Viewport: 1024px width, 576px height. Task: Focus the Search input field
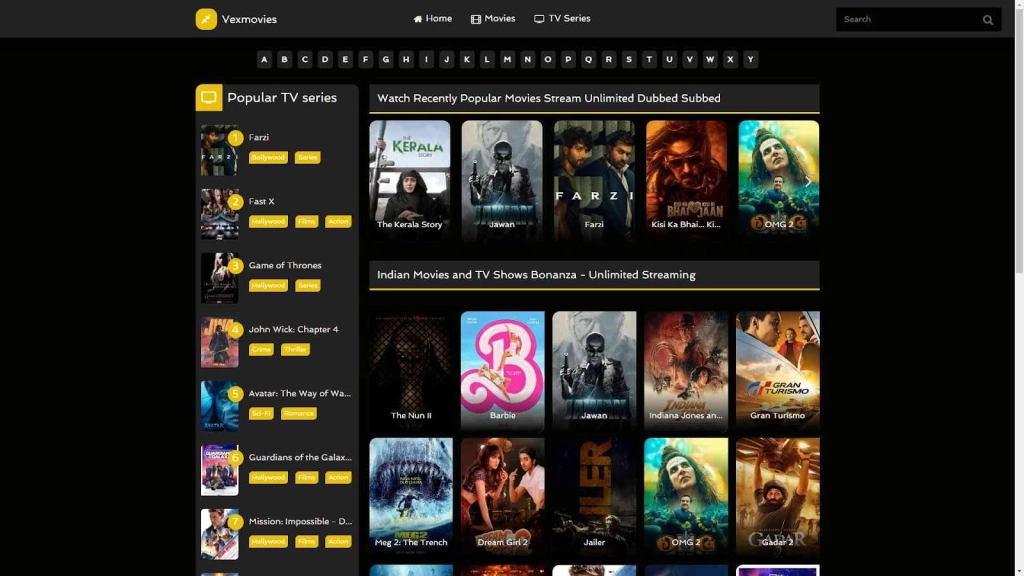[x=905, y=20]
